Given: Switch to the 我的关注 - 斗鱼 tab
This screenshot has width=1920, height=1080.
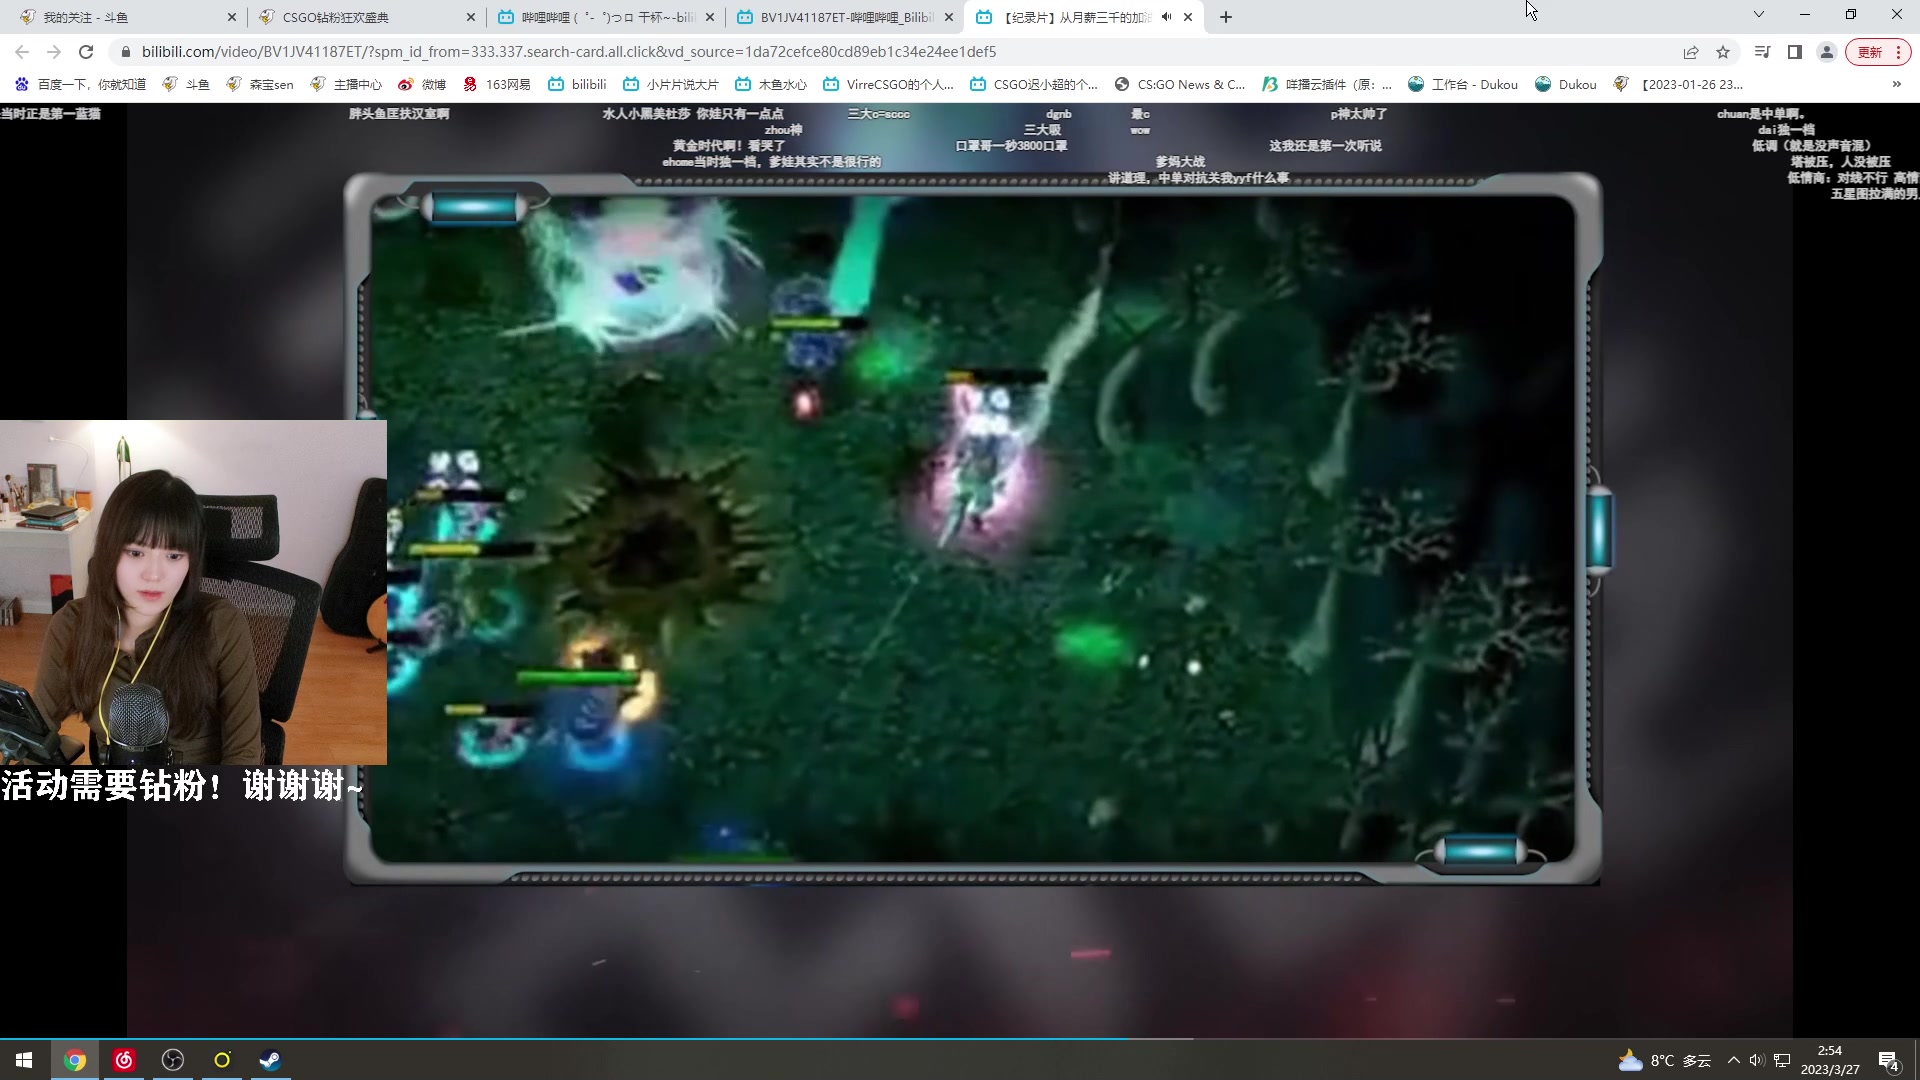Looking at the screenshot, I should point(128,17).
